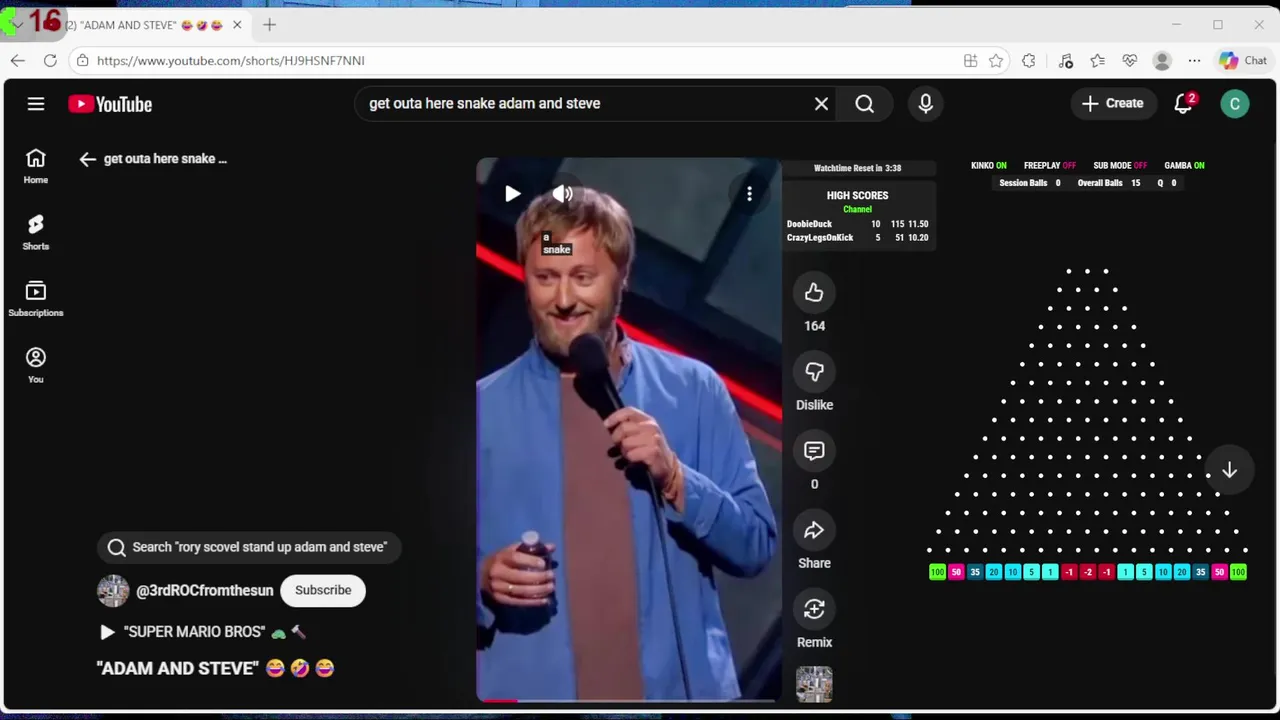Screen dimensions: 1280x720
Task: Open Subscriptions in the YouTube sidebar
Action: (36, 299)
